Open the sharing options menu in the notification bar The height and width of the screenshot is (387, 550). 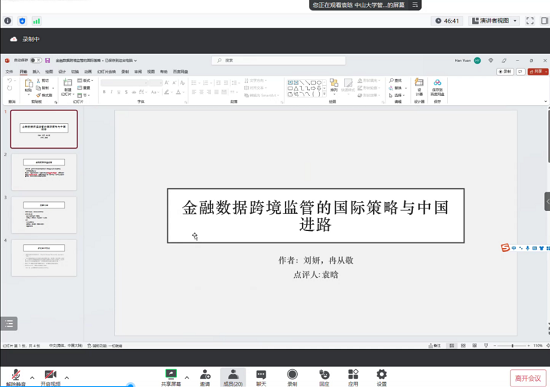[x=415, y=5]
